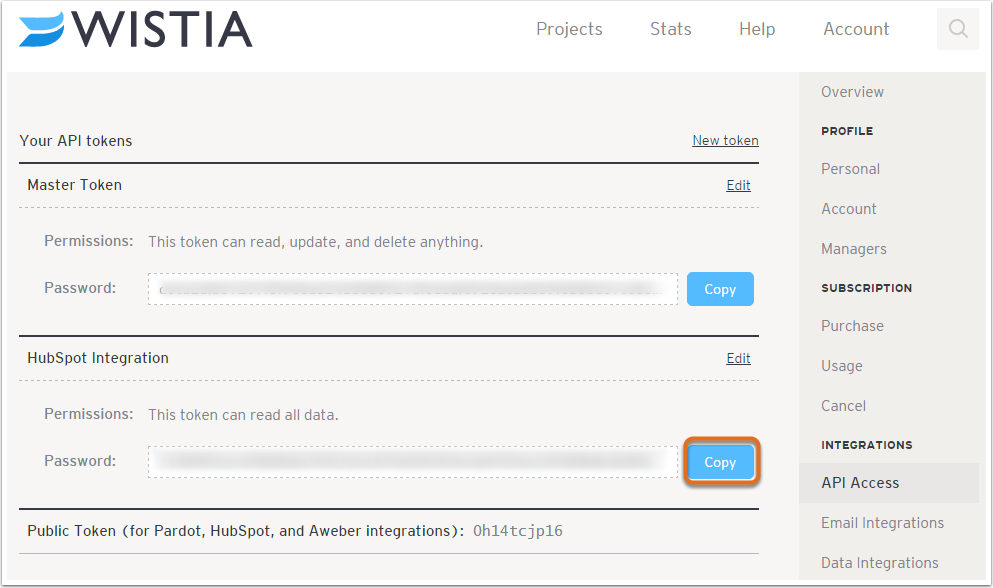Edit the HubSpot Integration token
This screenshot has height=588, width=993.
pyautogui.click(x=738, y=359)
